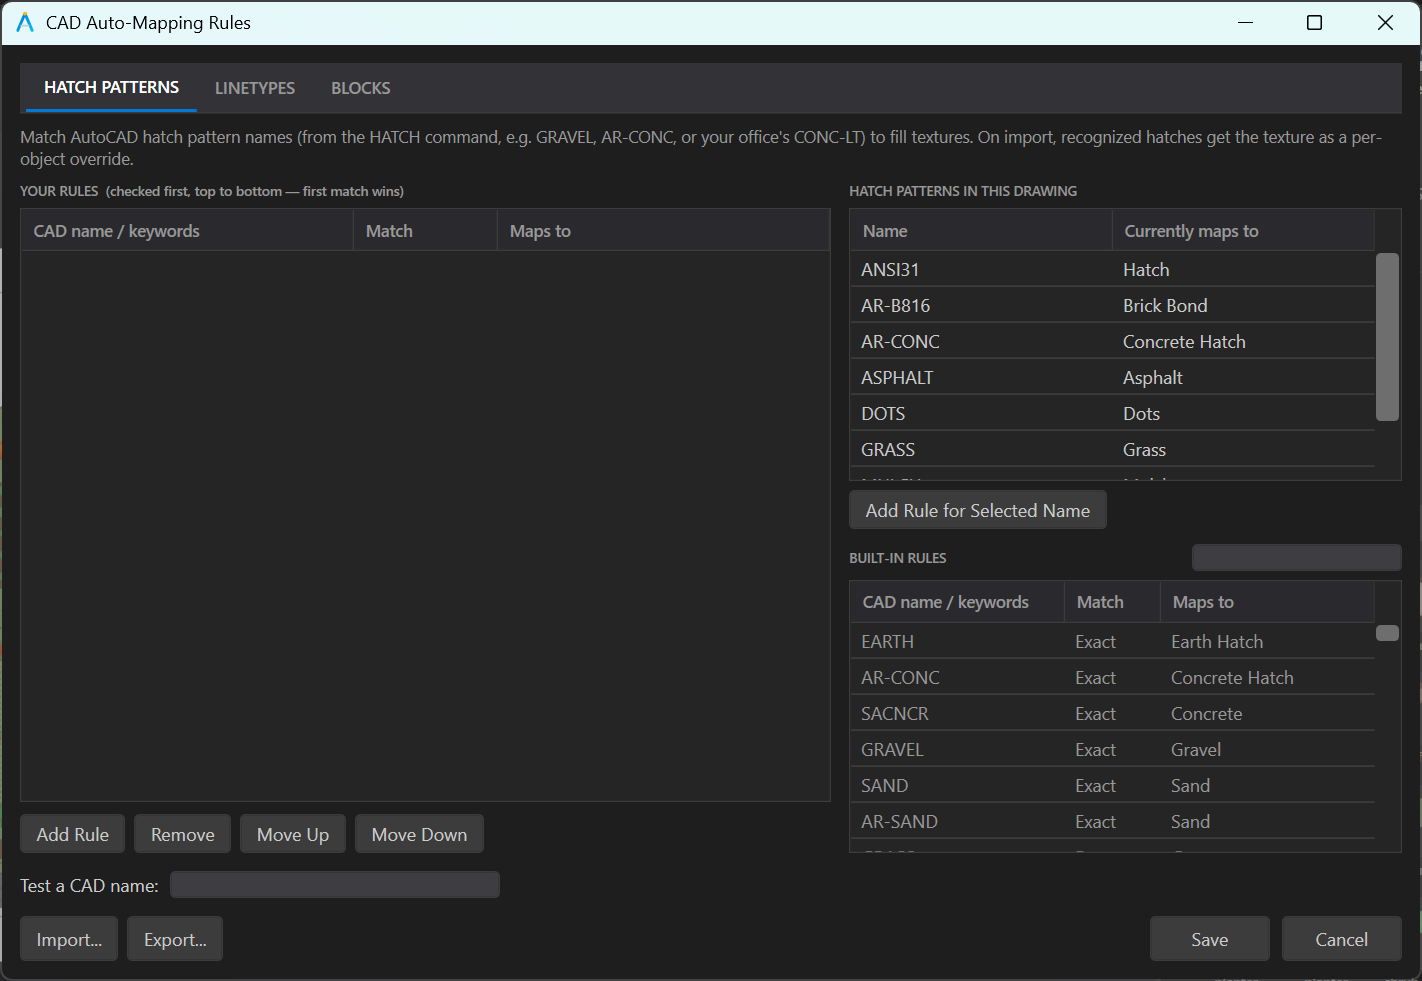Click the Remove button
1422x981 pixels.
(183, 834)
